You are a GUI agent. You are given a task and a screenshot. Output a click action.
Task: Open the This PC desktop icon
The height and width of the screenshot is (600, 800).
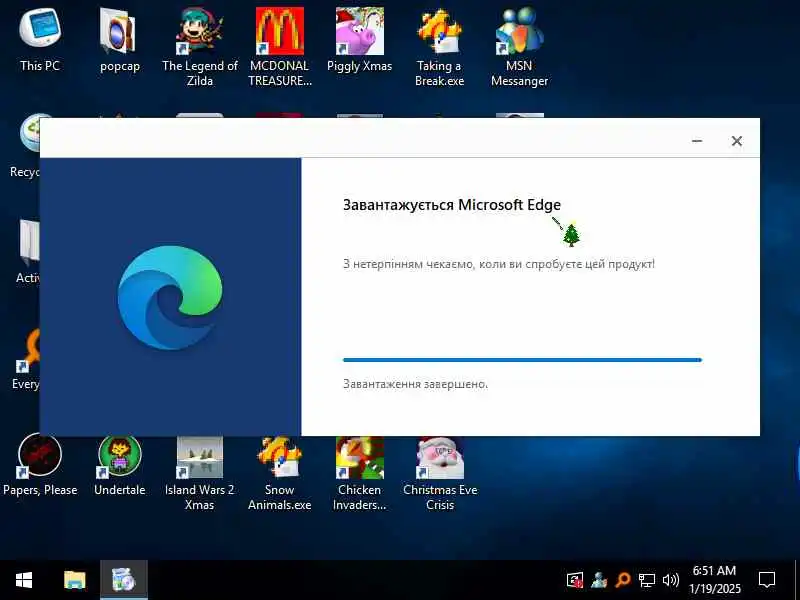pos(40,40)
